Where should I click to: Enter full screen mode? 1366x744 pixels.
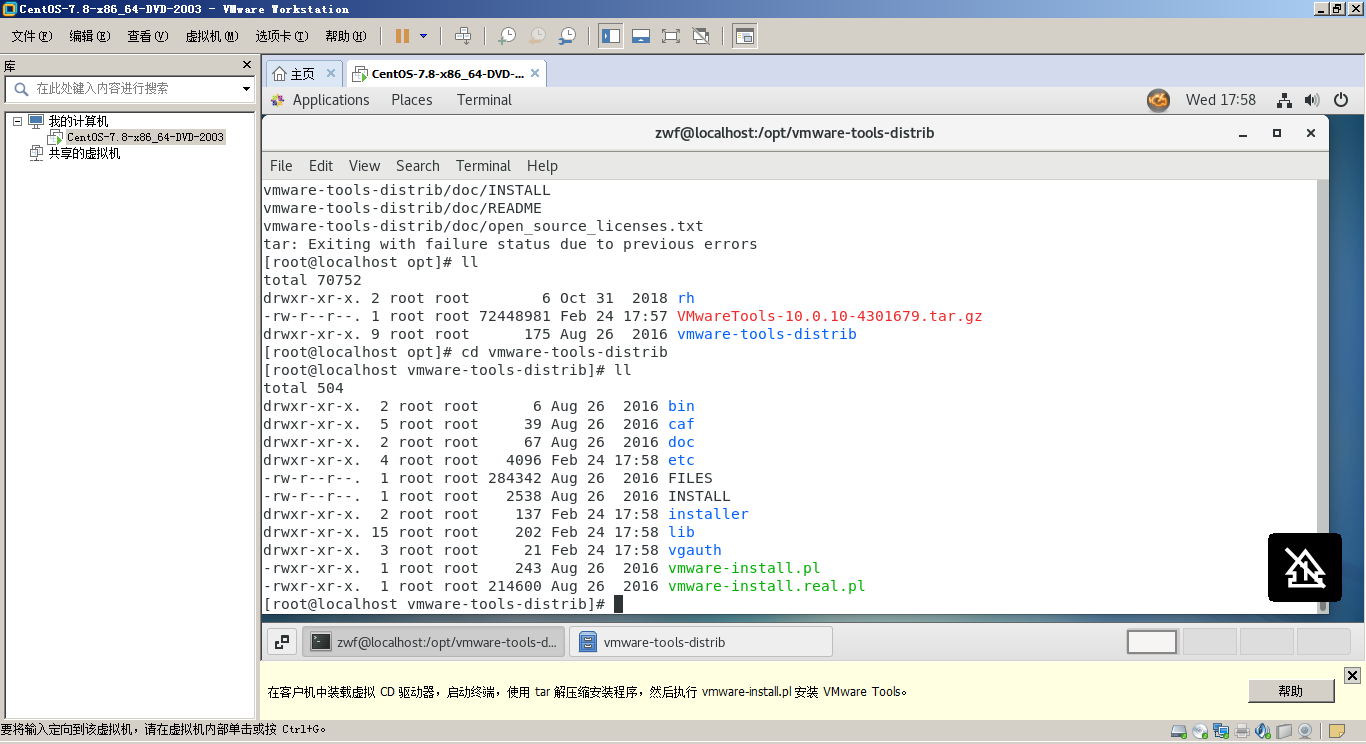[671, 36]
